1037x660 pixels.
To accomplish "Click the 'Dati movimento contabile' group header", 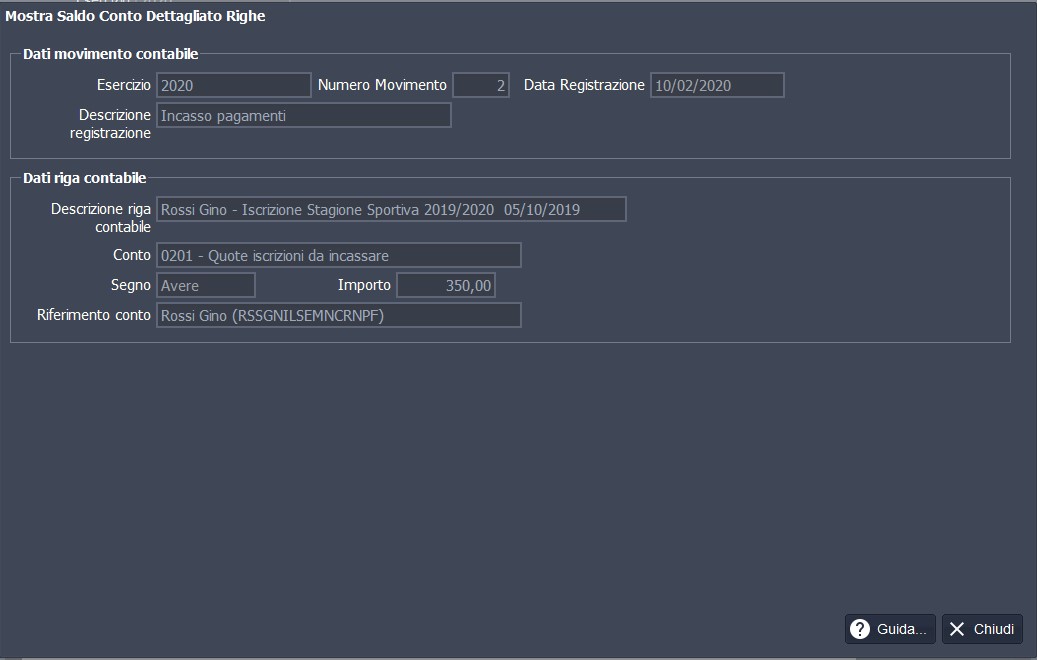I will click(x=111, y=54).
